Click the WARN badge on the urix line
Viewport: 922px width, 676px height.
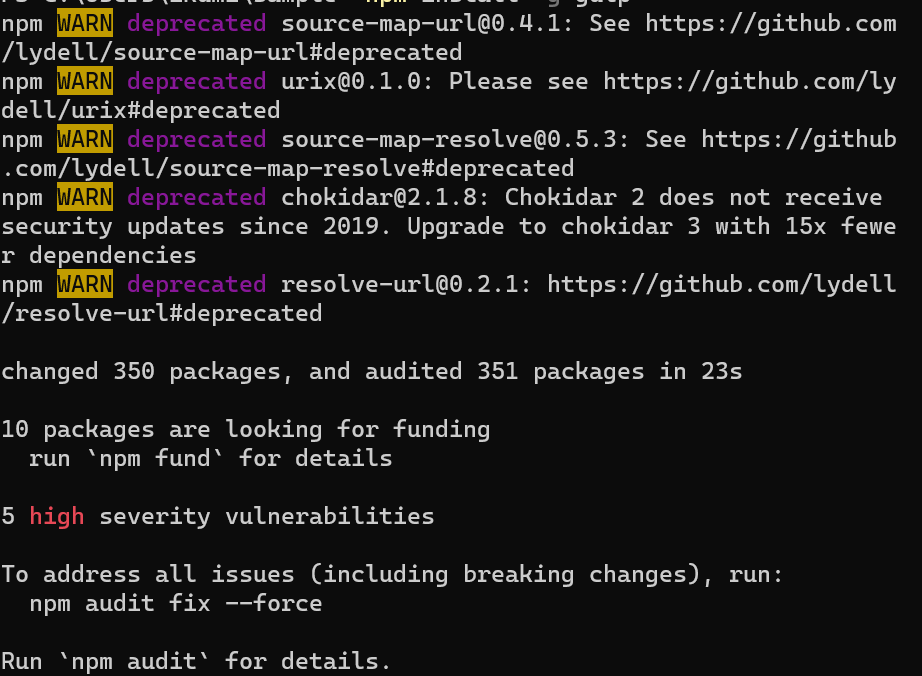point(85,81)
